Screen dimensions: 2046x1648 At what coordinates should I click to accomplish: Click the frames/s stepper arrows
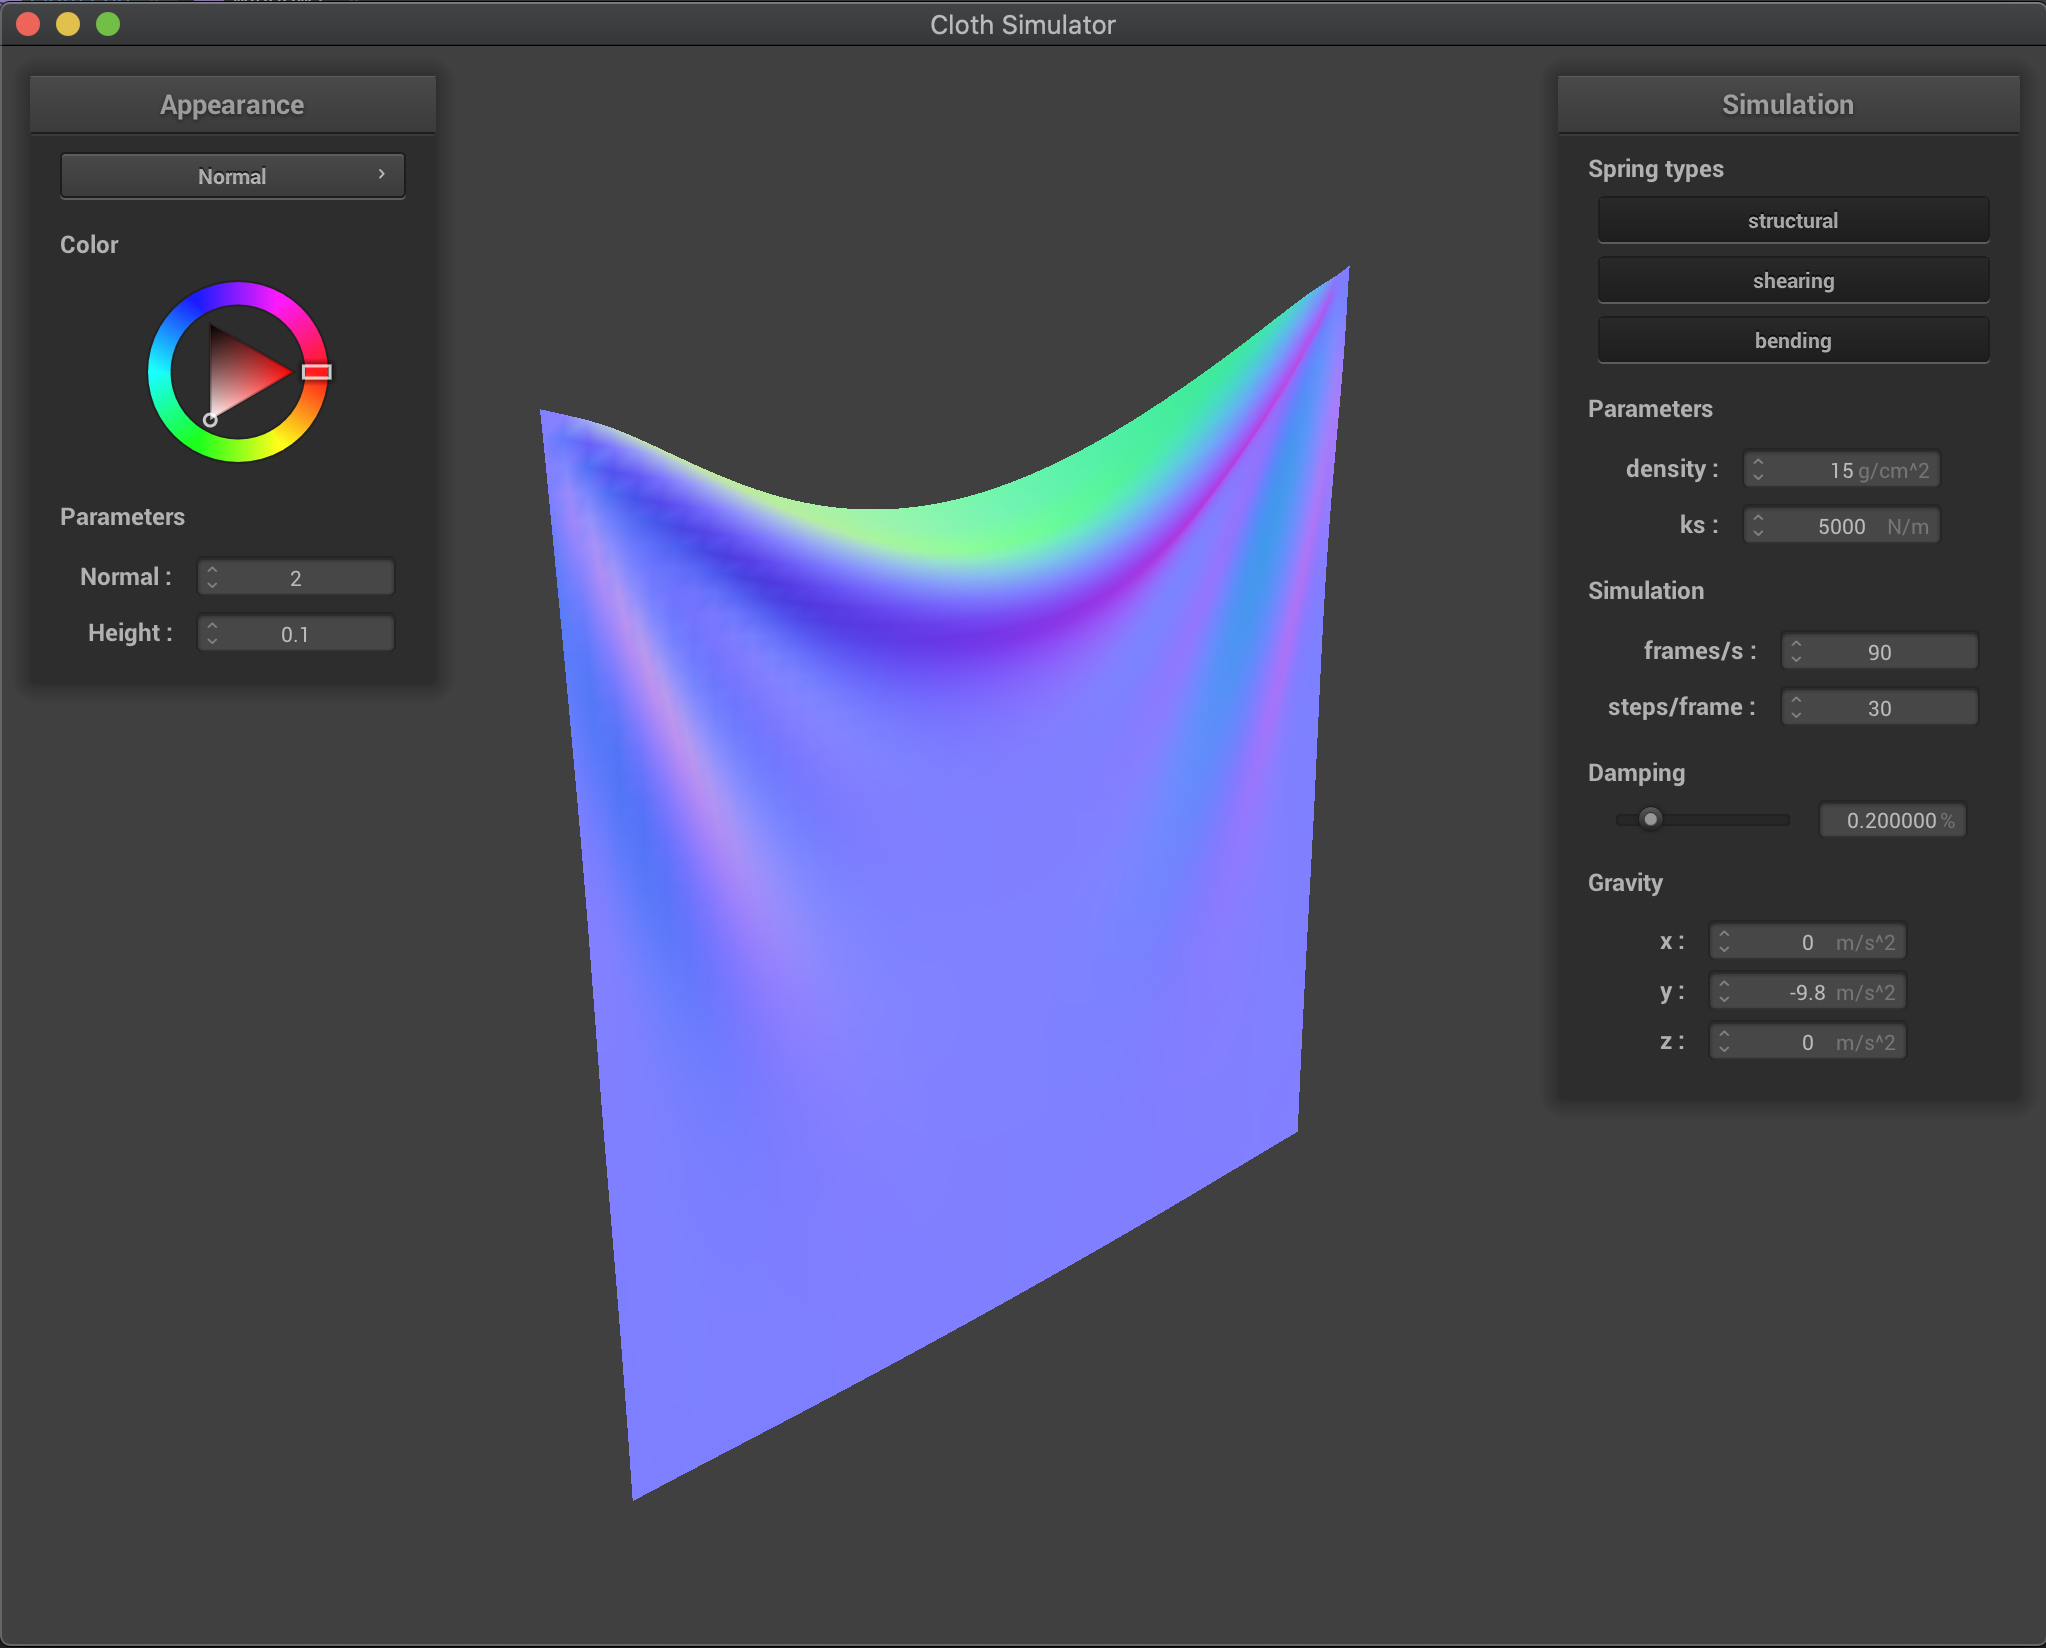click(1796, 651)
